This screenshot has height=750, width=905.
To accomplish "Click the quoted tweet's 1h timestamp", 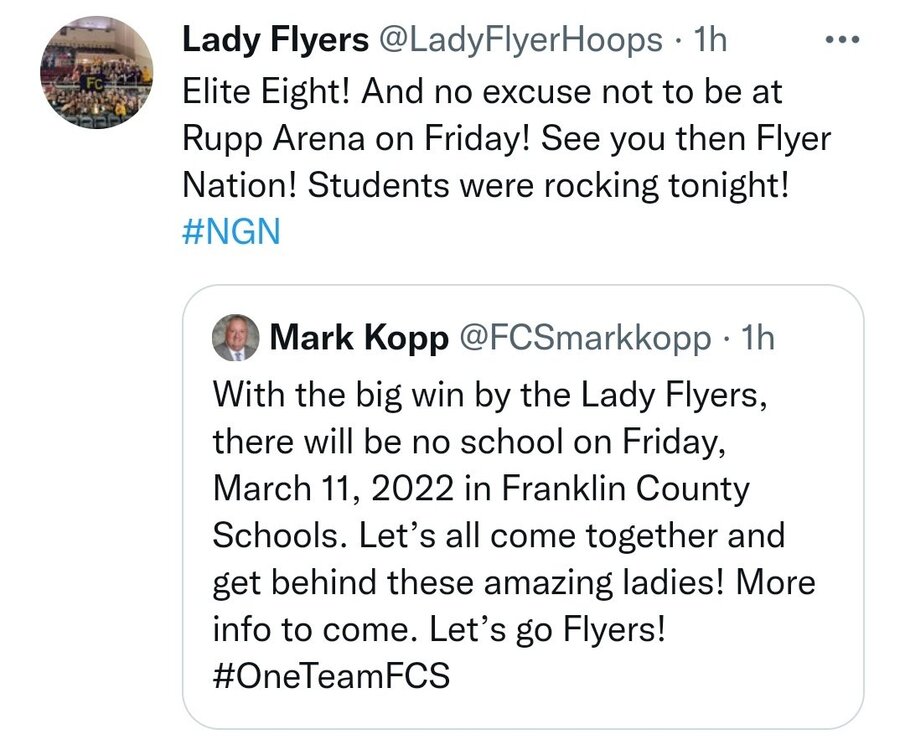I will point(758,338).
